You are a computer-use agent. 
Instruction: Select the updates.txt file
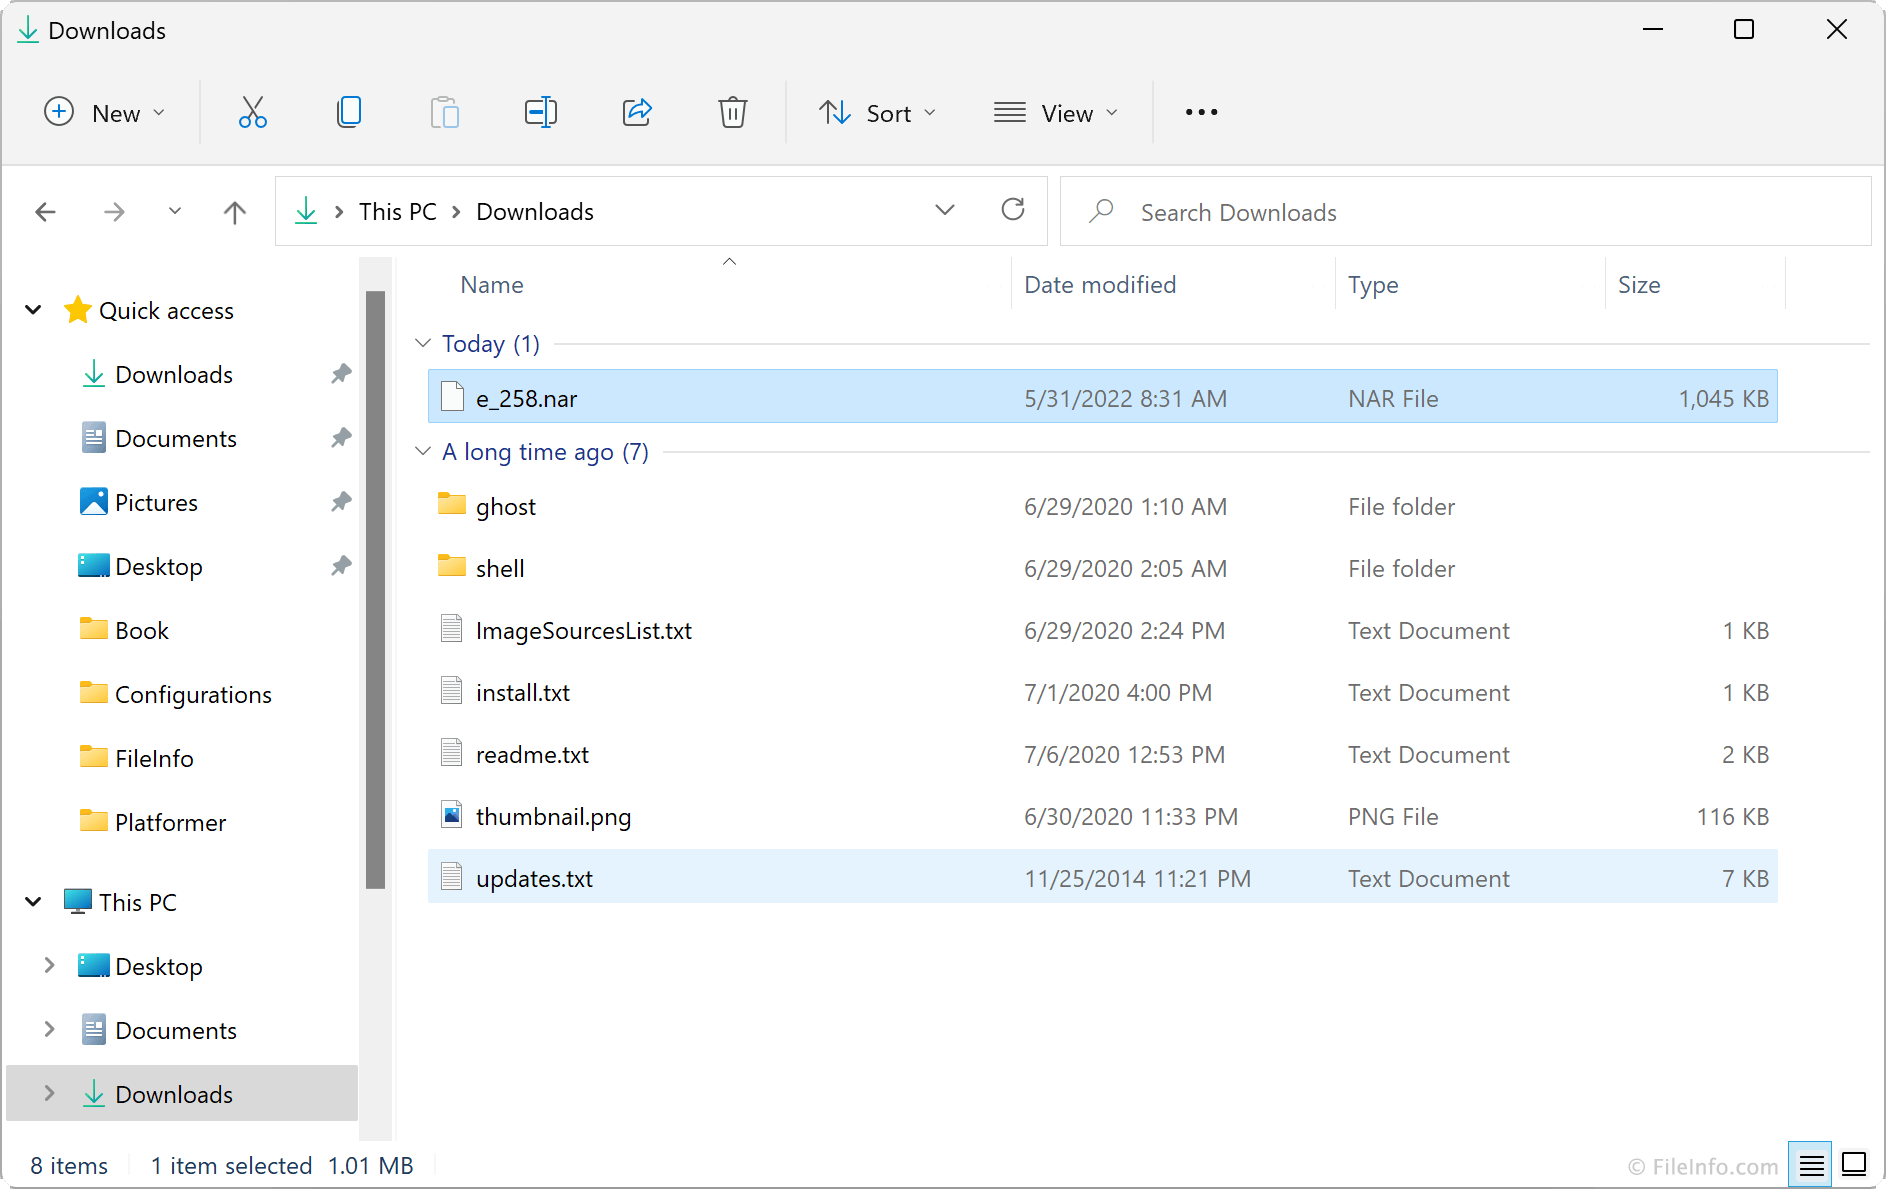coord(1102,877)
